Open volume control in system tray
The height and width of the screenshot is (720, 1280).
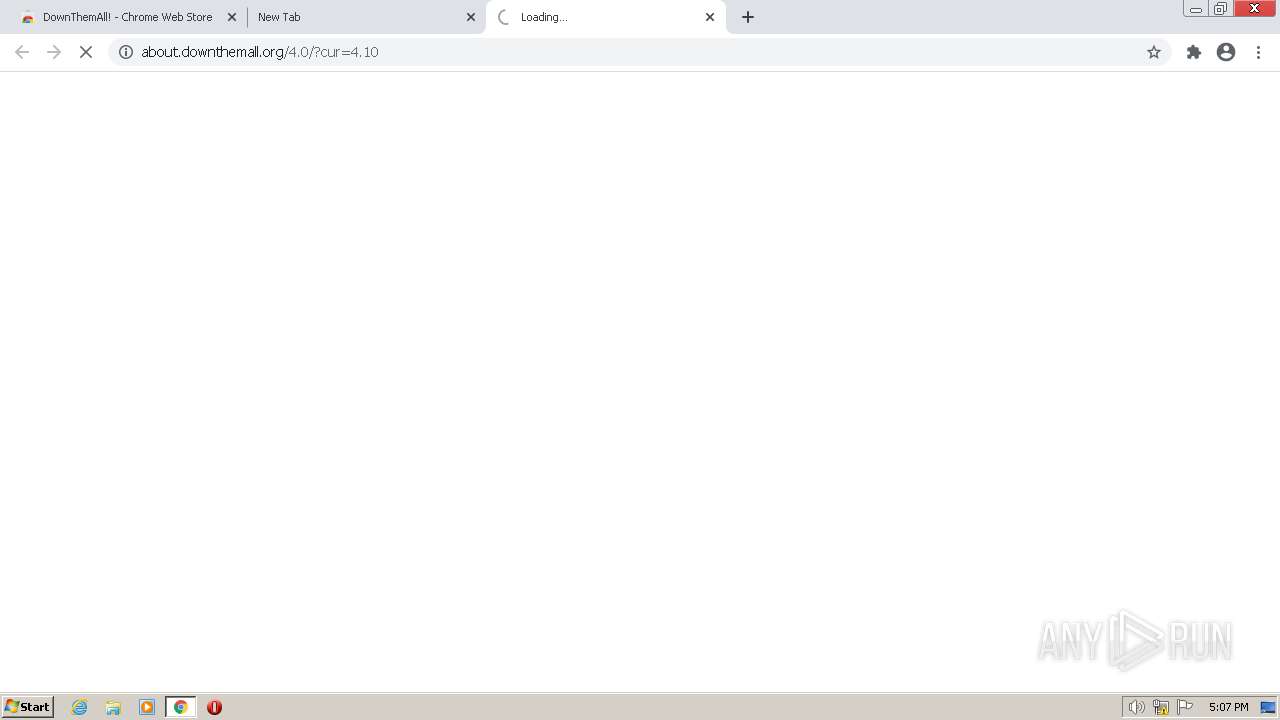(x=1136, y=707)
